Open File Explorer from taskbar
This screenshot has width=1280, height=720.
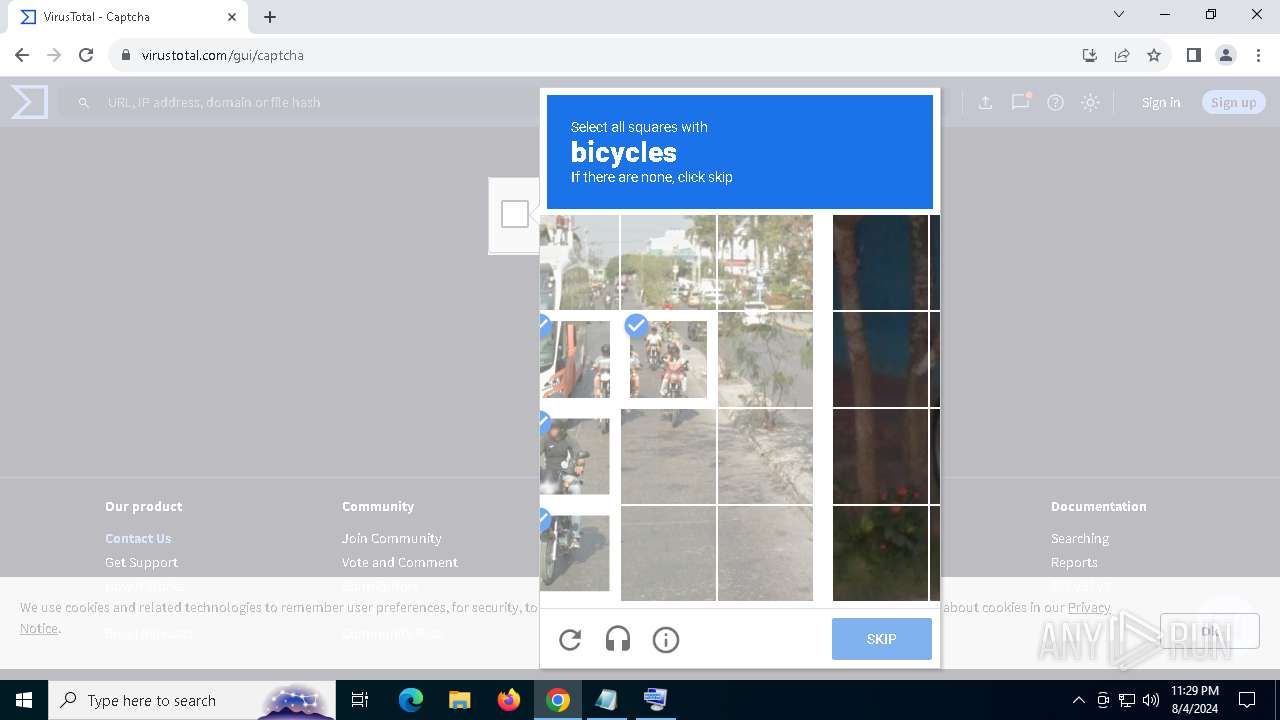(x=459, y=700)
